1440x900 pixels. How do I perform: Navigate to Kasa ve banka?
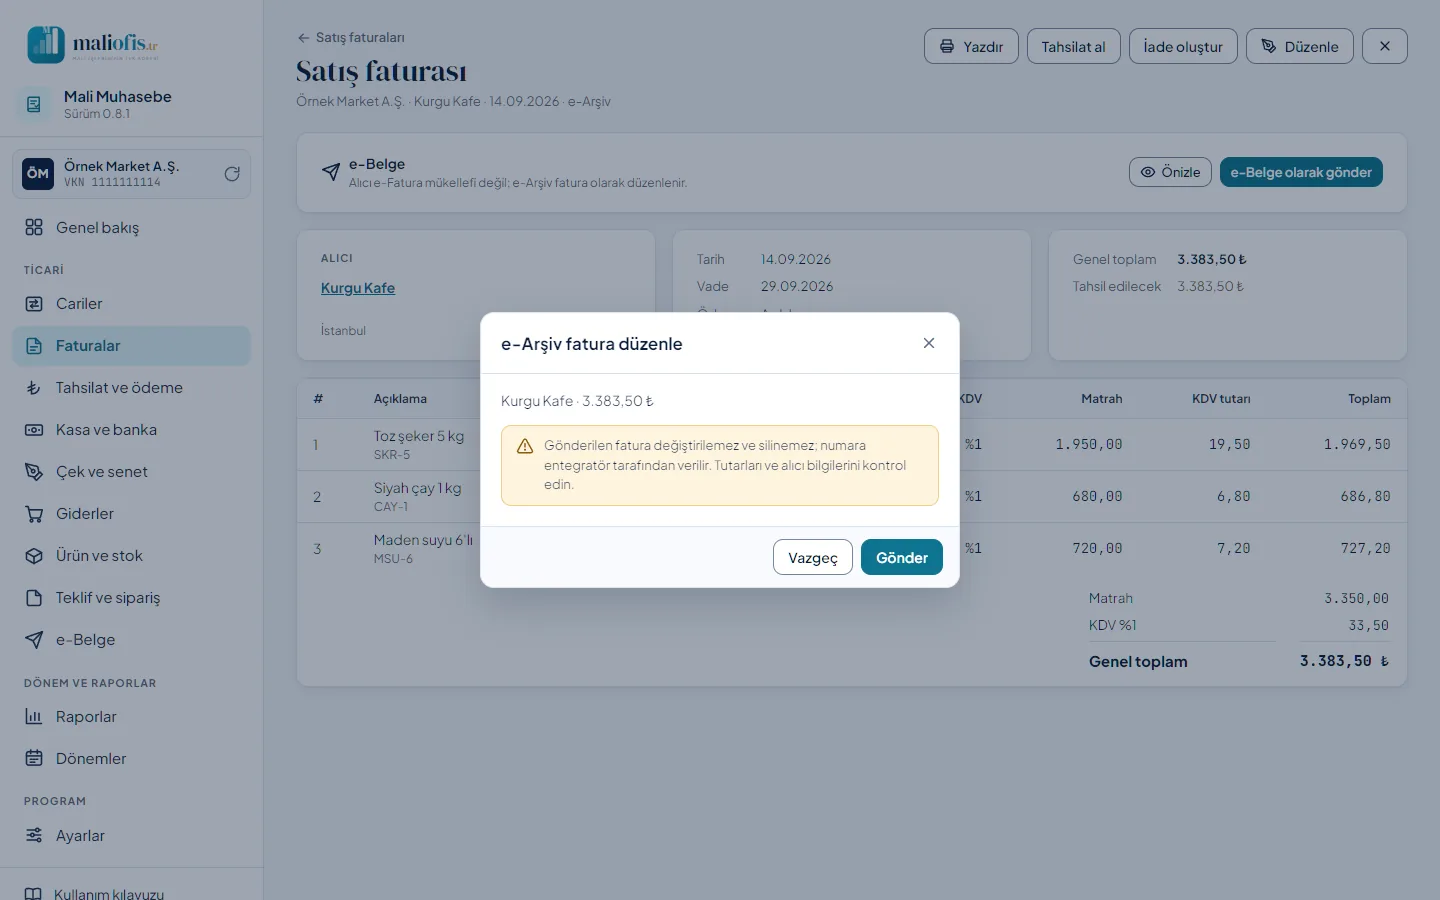click(131, 429)
